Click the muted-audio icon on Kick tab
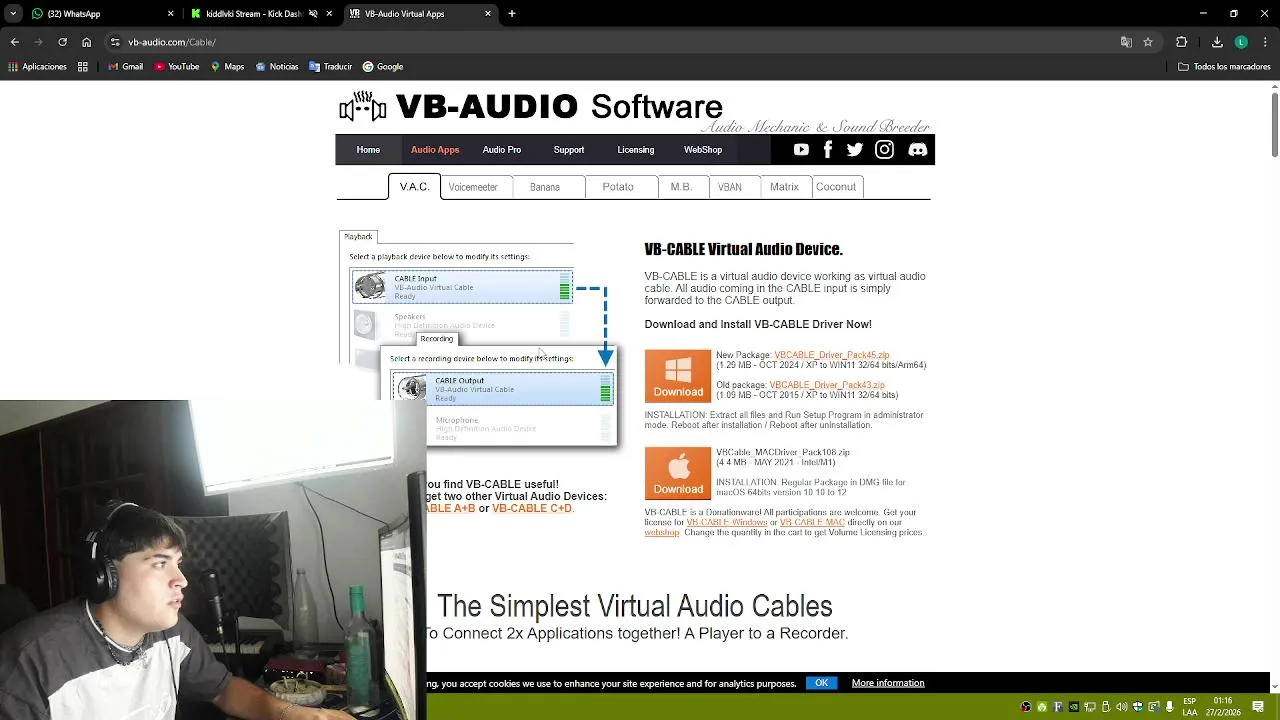 [x=313, y=14]
